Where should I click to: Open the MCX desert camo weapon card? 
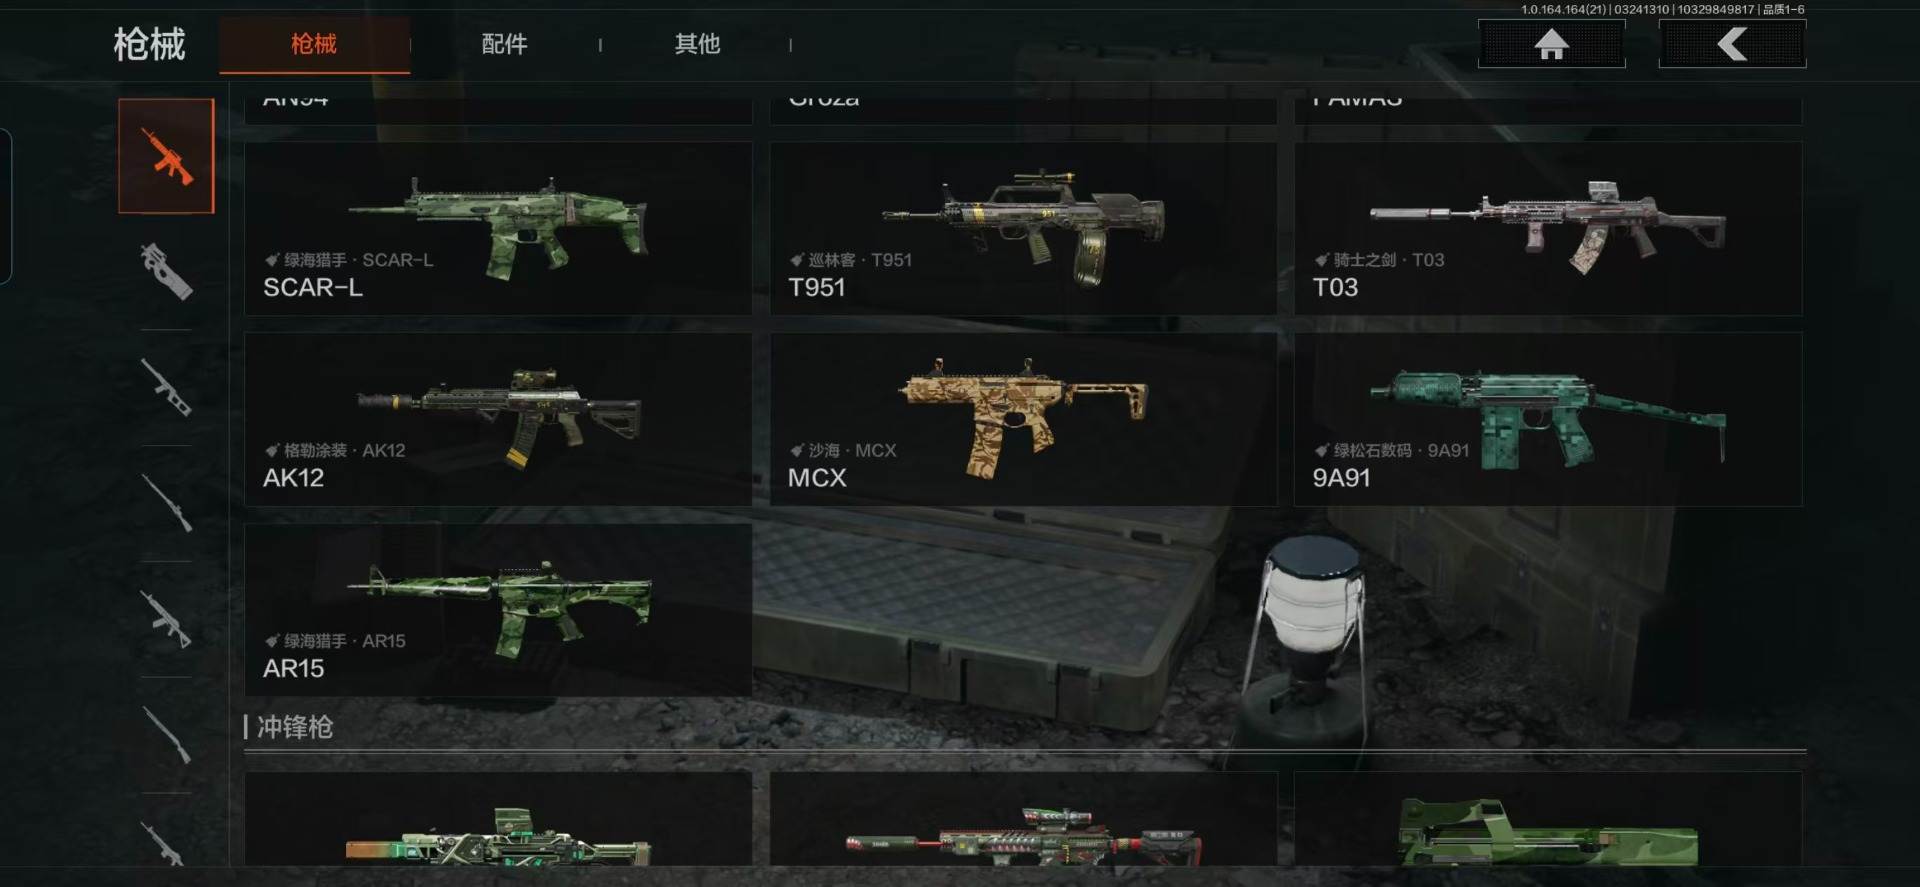pyautogui.click(x=1023, y=419)
